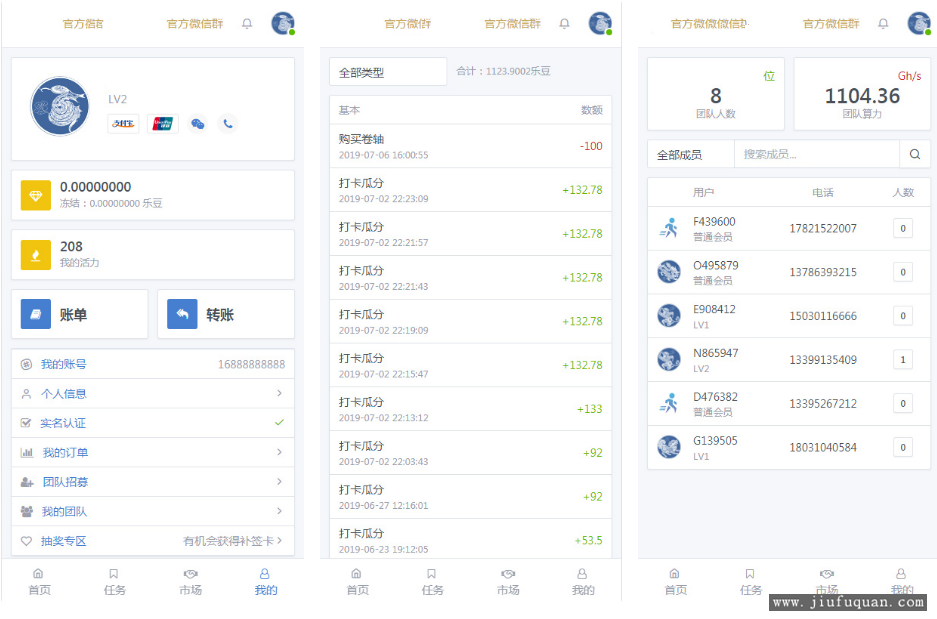Click the phone icon in profile card
Viewport: 937px width, 619px height.
[228, 124]
